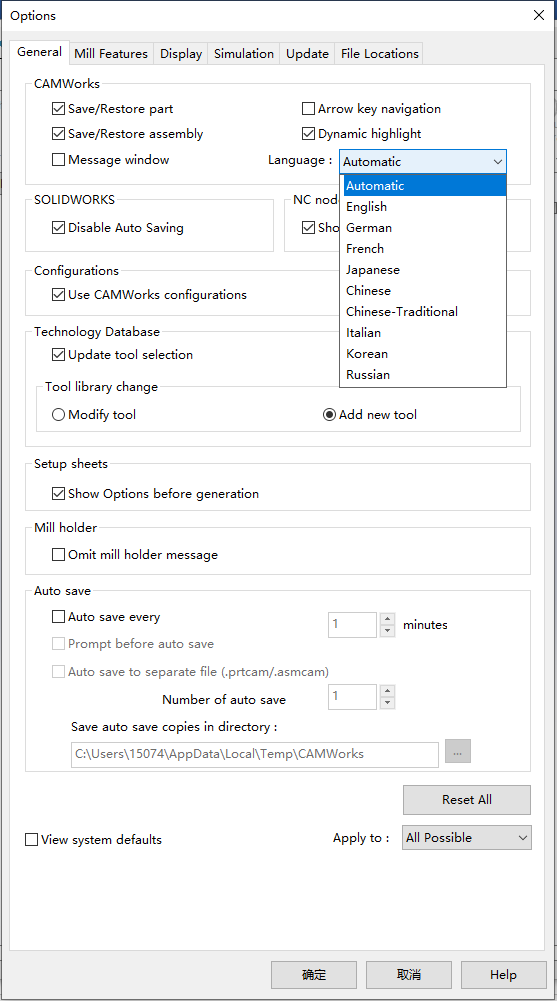
Task: Cancel with the 取消 button
Action: pos(409,975)
